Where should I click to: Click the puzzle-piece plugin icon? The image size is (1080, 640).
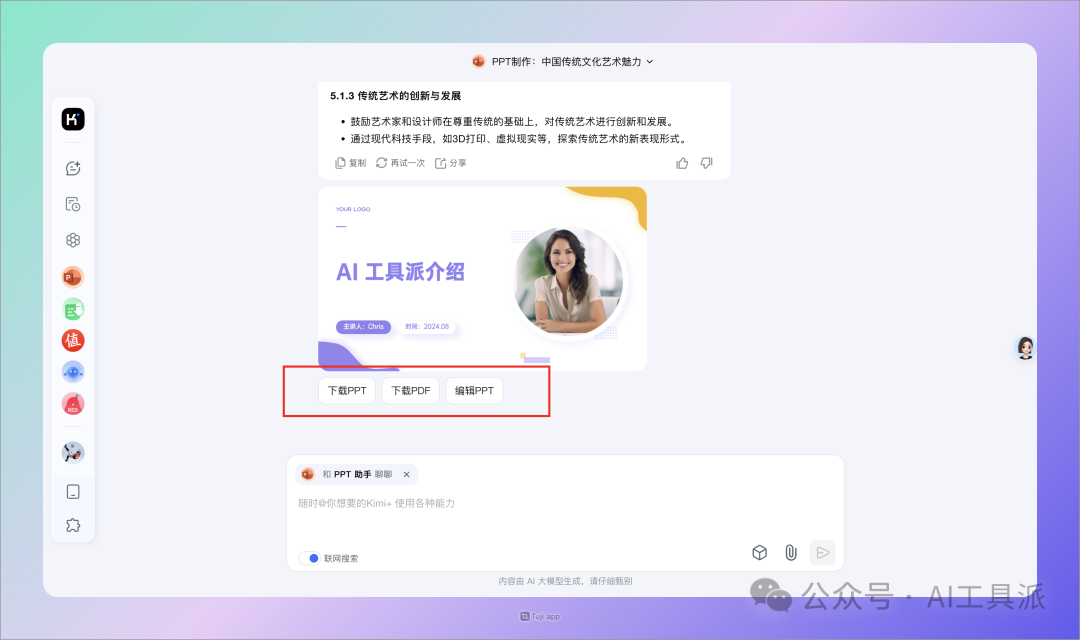point(73,526)
